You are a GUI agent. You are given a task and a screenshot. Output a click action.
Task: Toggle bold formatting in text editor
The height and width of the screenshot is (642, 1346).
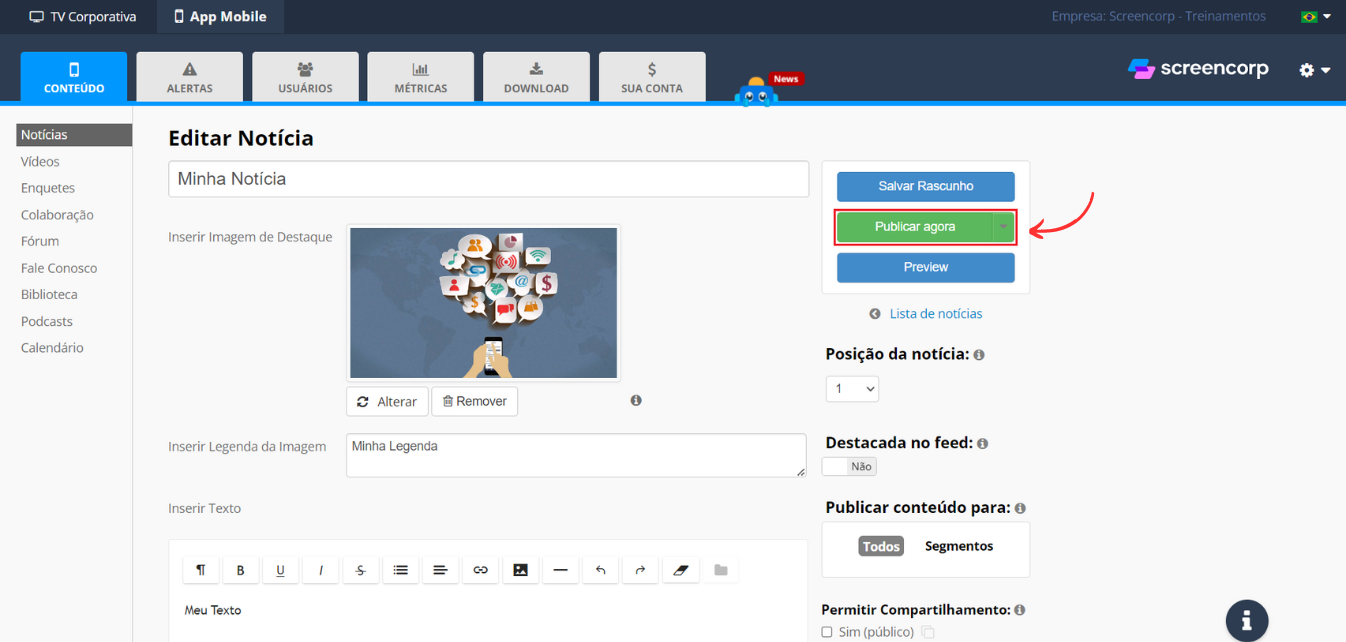point(241,570)
